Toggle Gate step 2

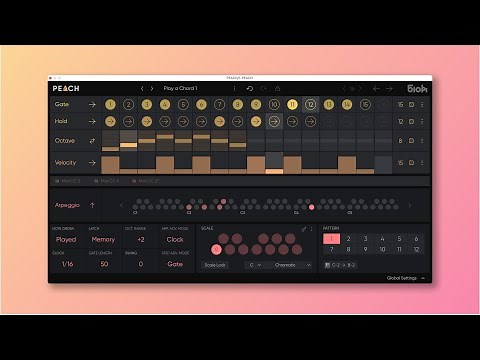[x=128, y=105]
